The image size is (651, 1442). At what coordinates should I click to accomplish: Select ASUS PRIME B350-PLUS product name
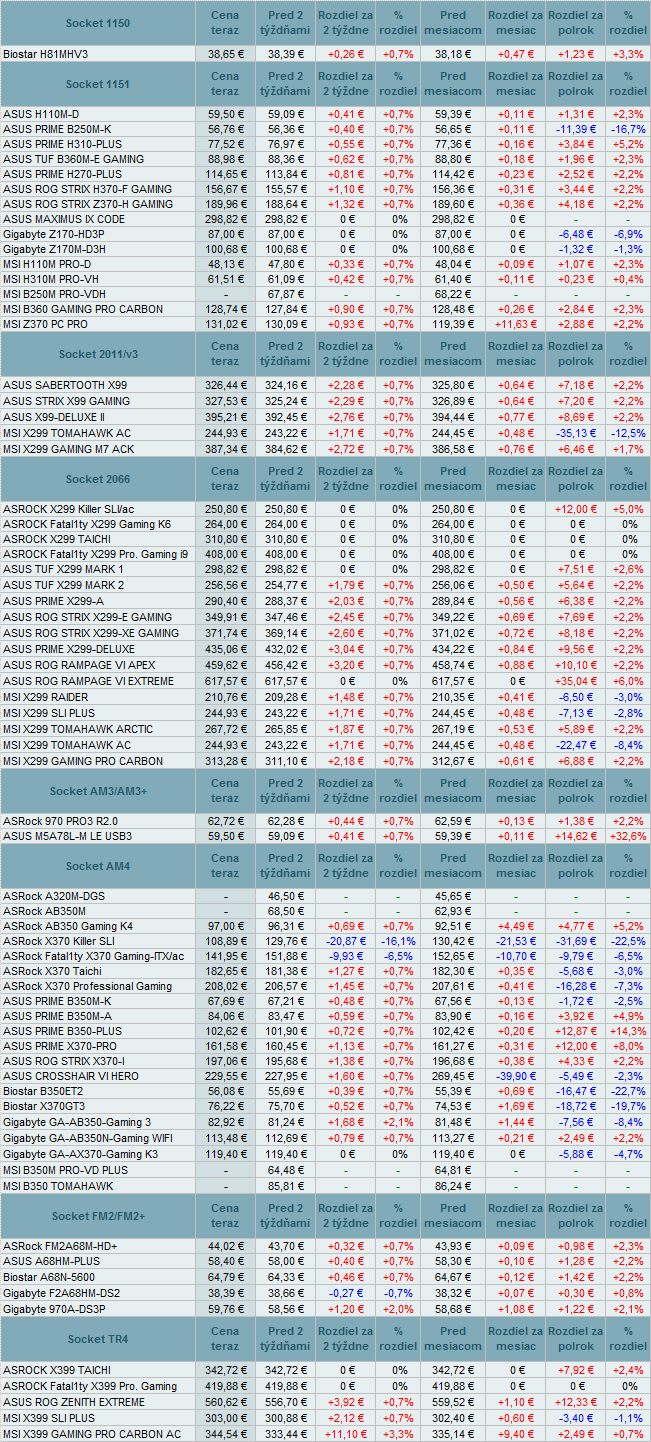(62, 1031)
